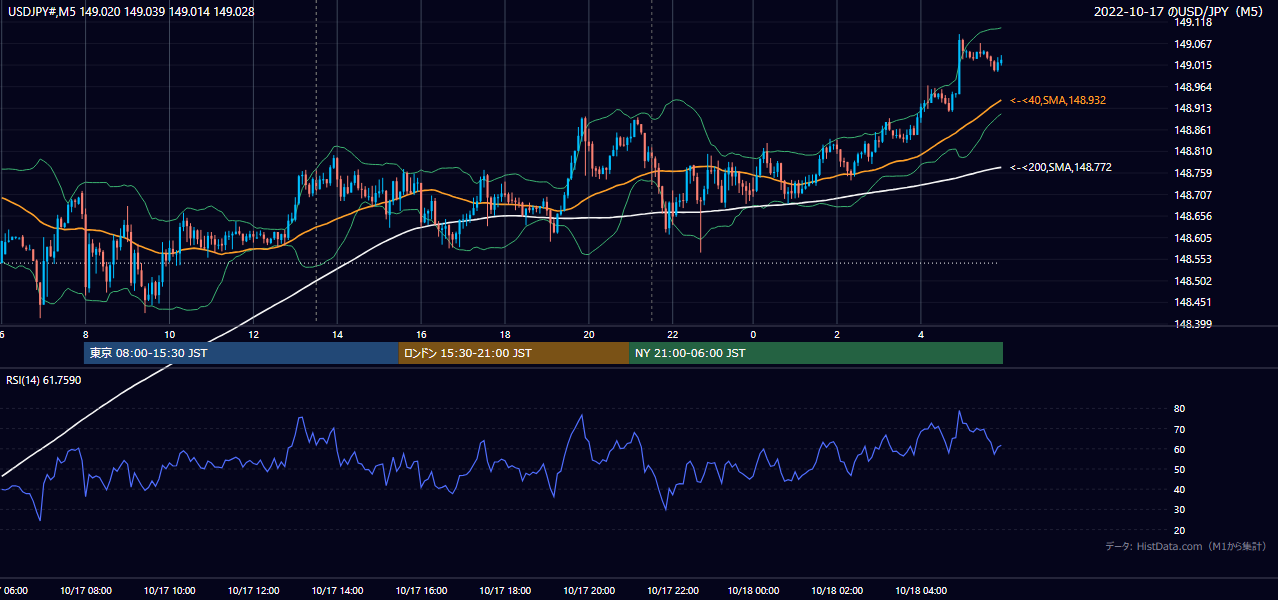Click RSI scale value 70

[1180, 429]
